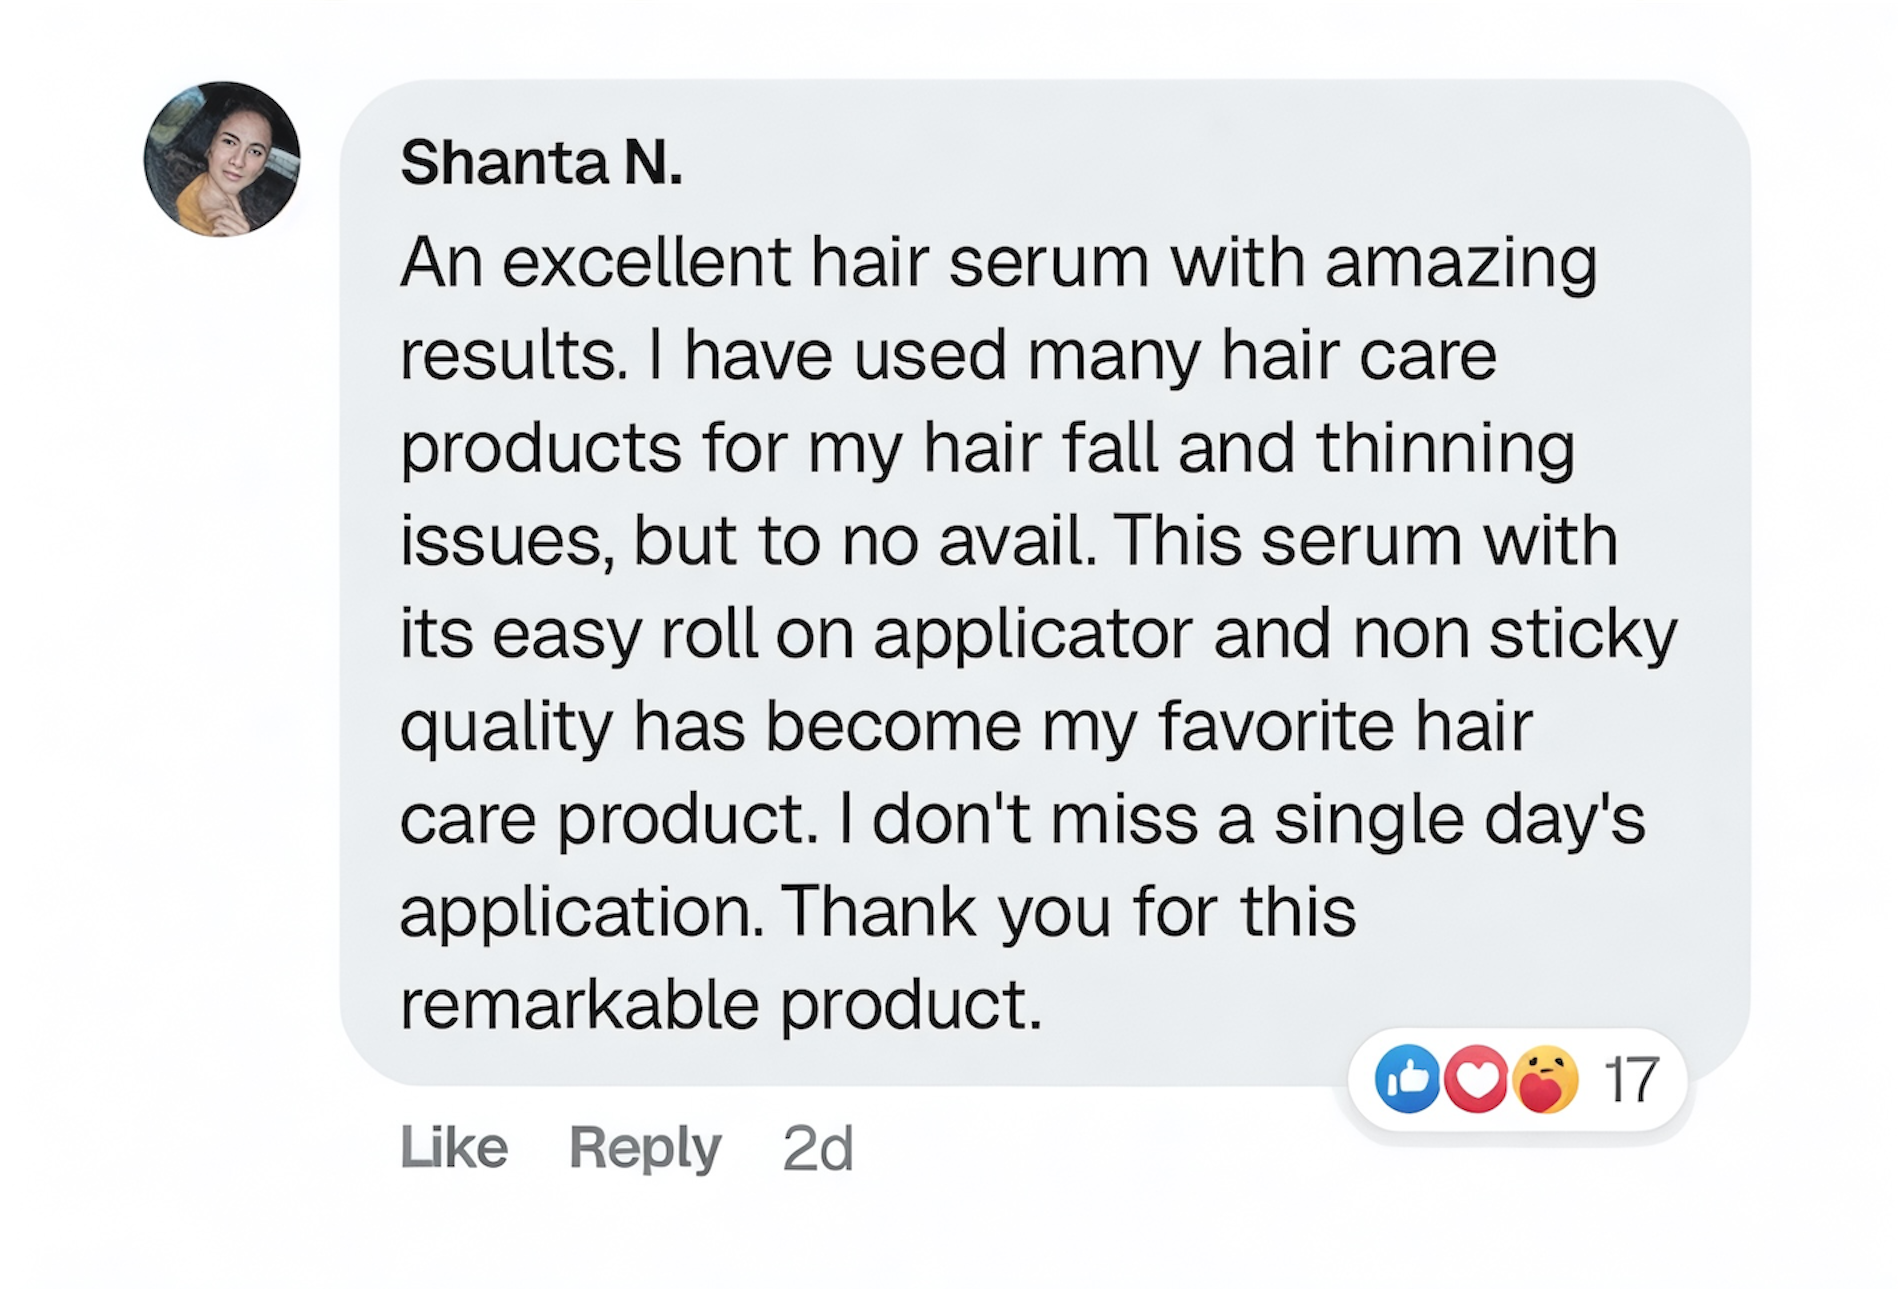
Task: Click the phrase 'Thank you for this'
Action: 1068,911
